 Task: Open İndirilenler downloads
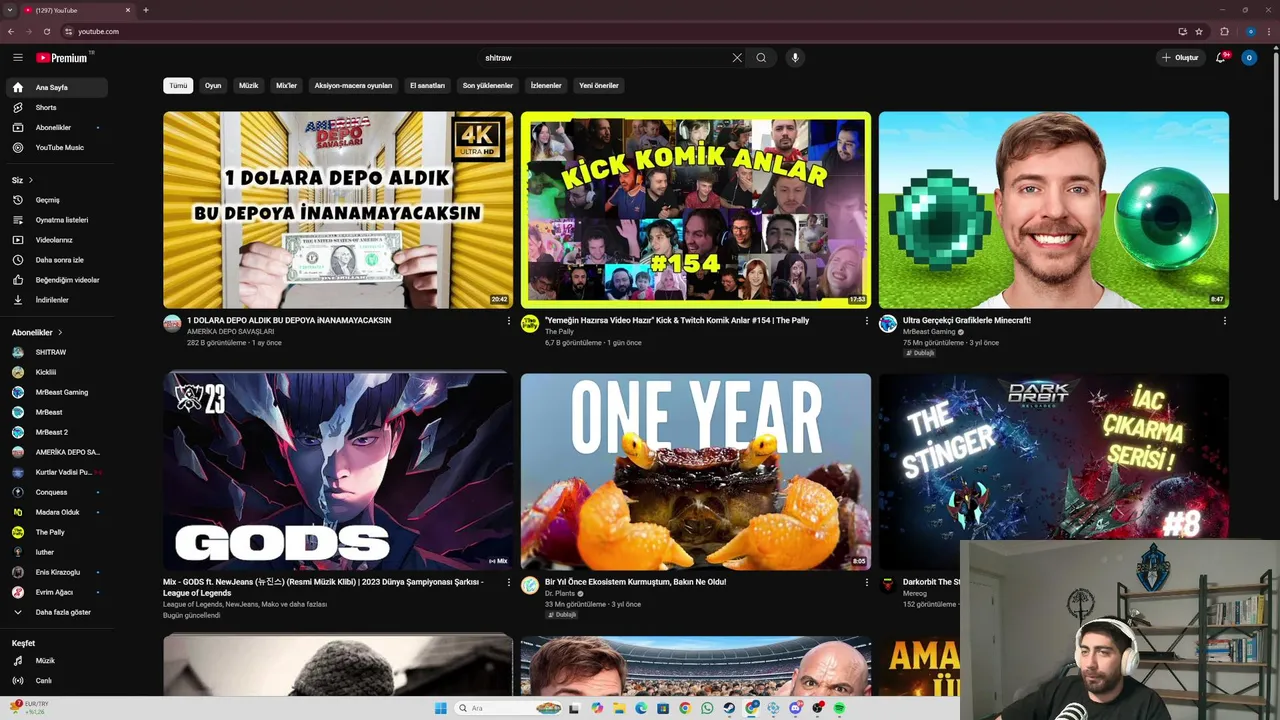pyautogui.click(x=58, y=300)
